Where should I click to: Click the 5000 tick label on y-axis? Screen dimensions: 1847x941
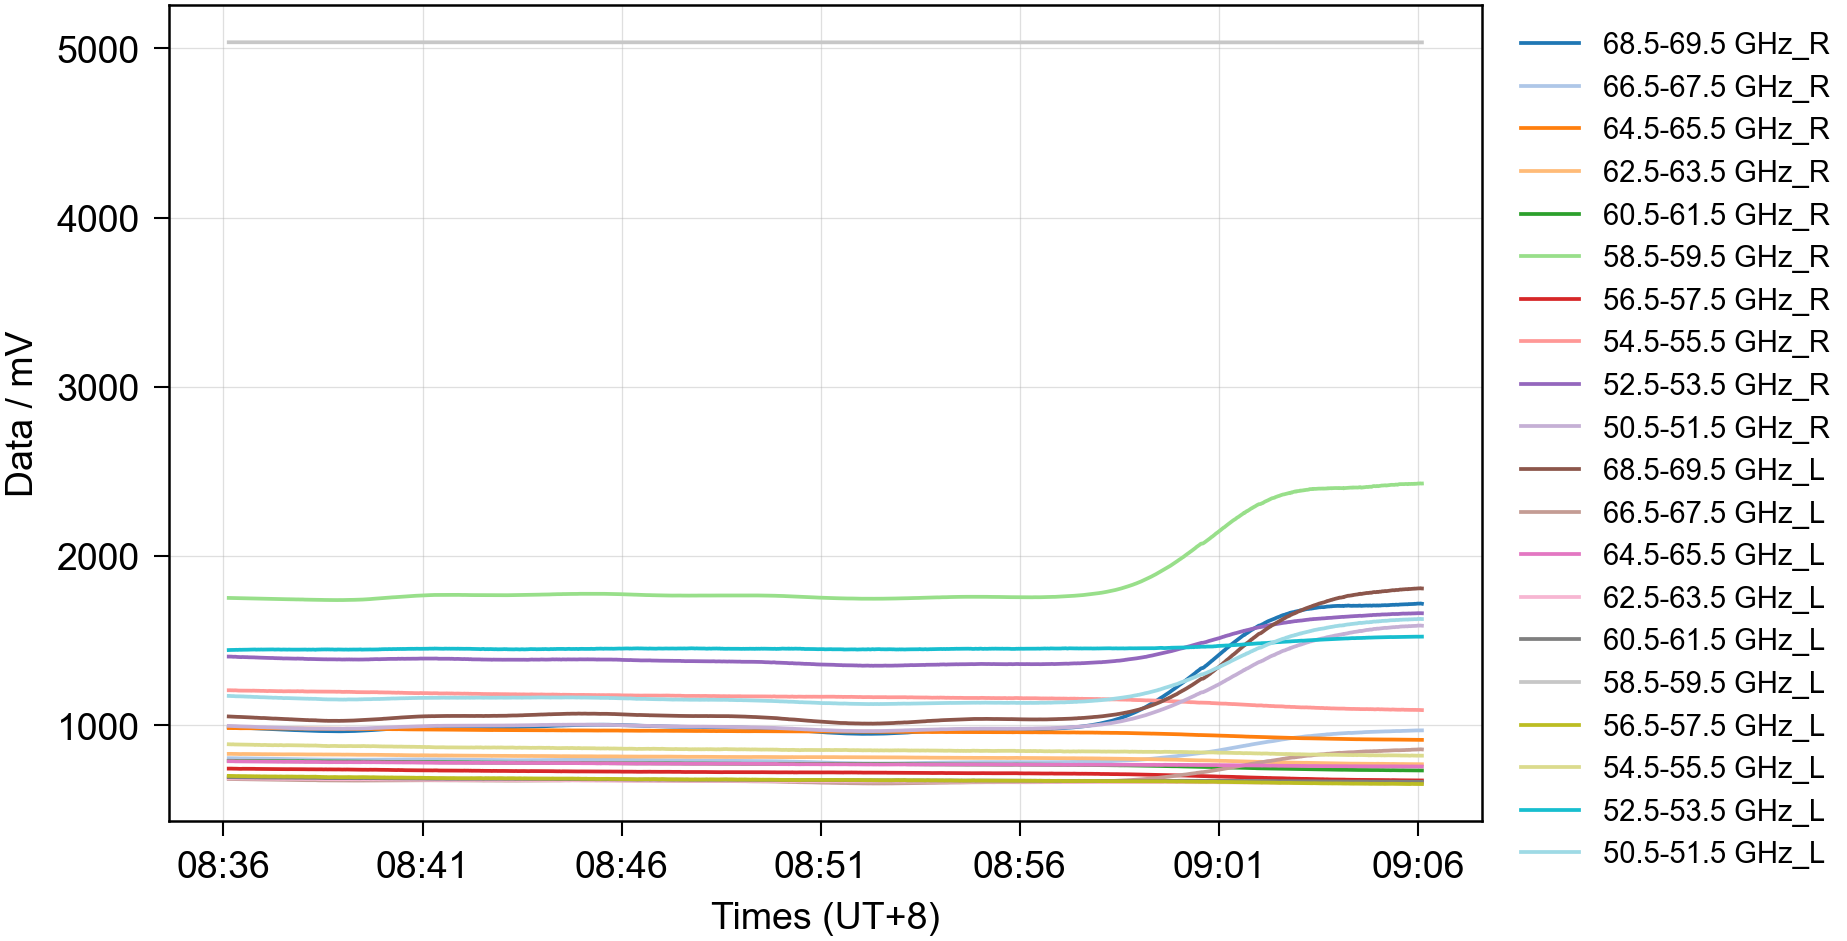click(x=98, y=50)
